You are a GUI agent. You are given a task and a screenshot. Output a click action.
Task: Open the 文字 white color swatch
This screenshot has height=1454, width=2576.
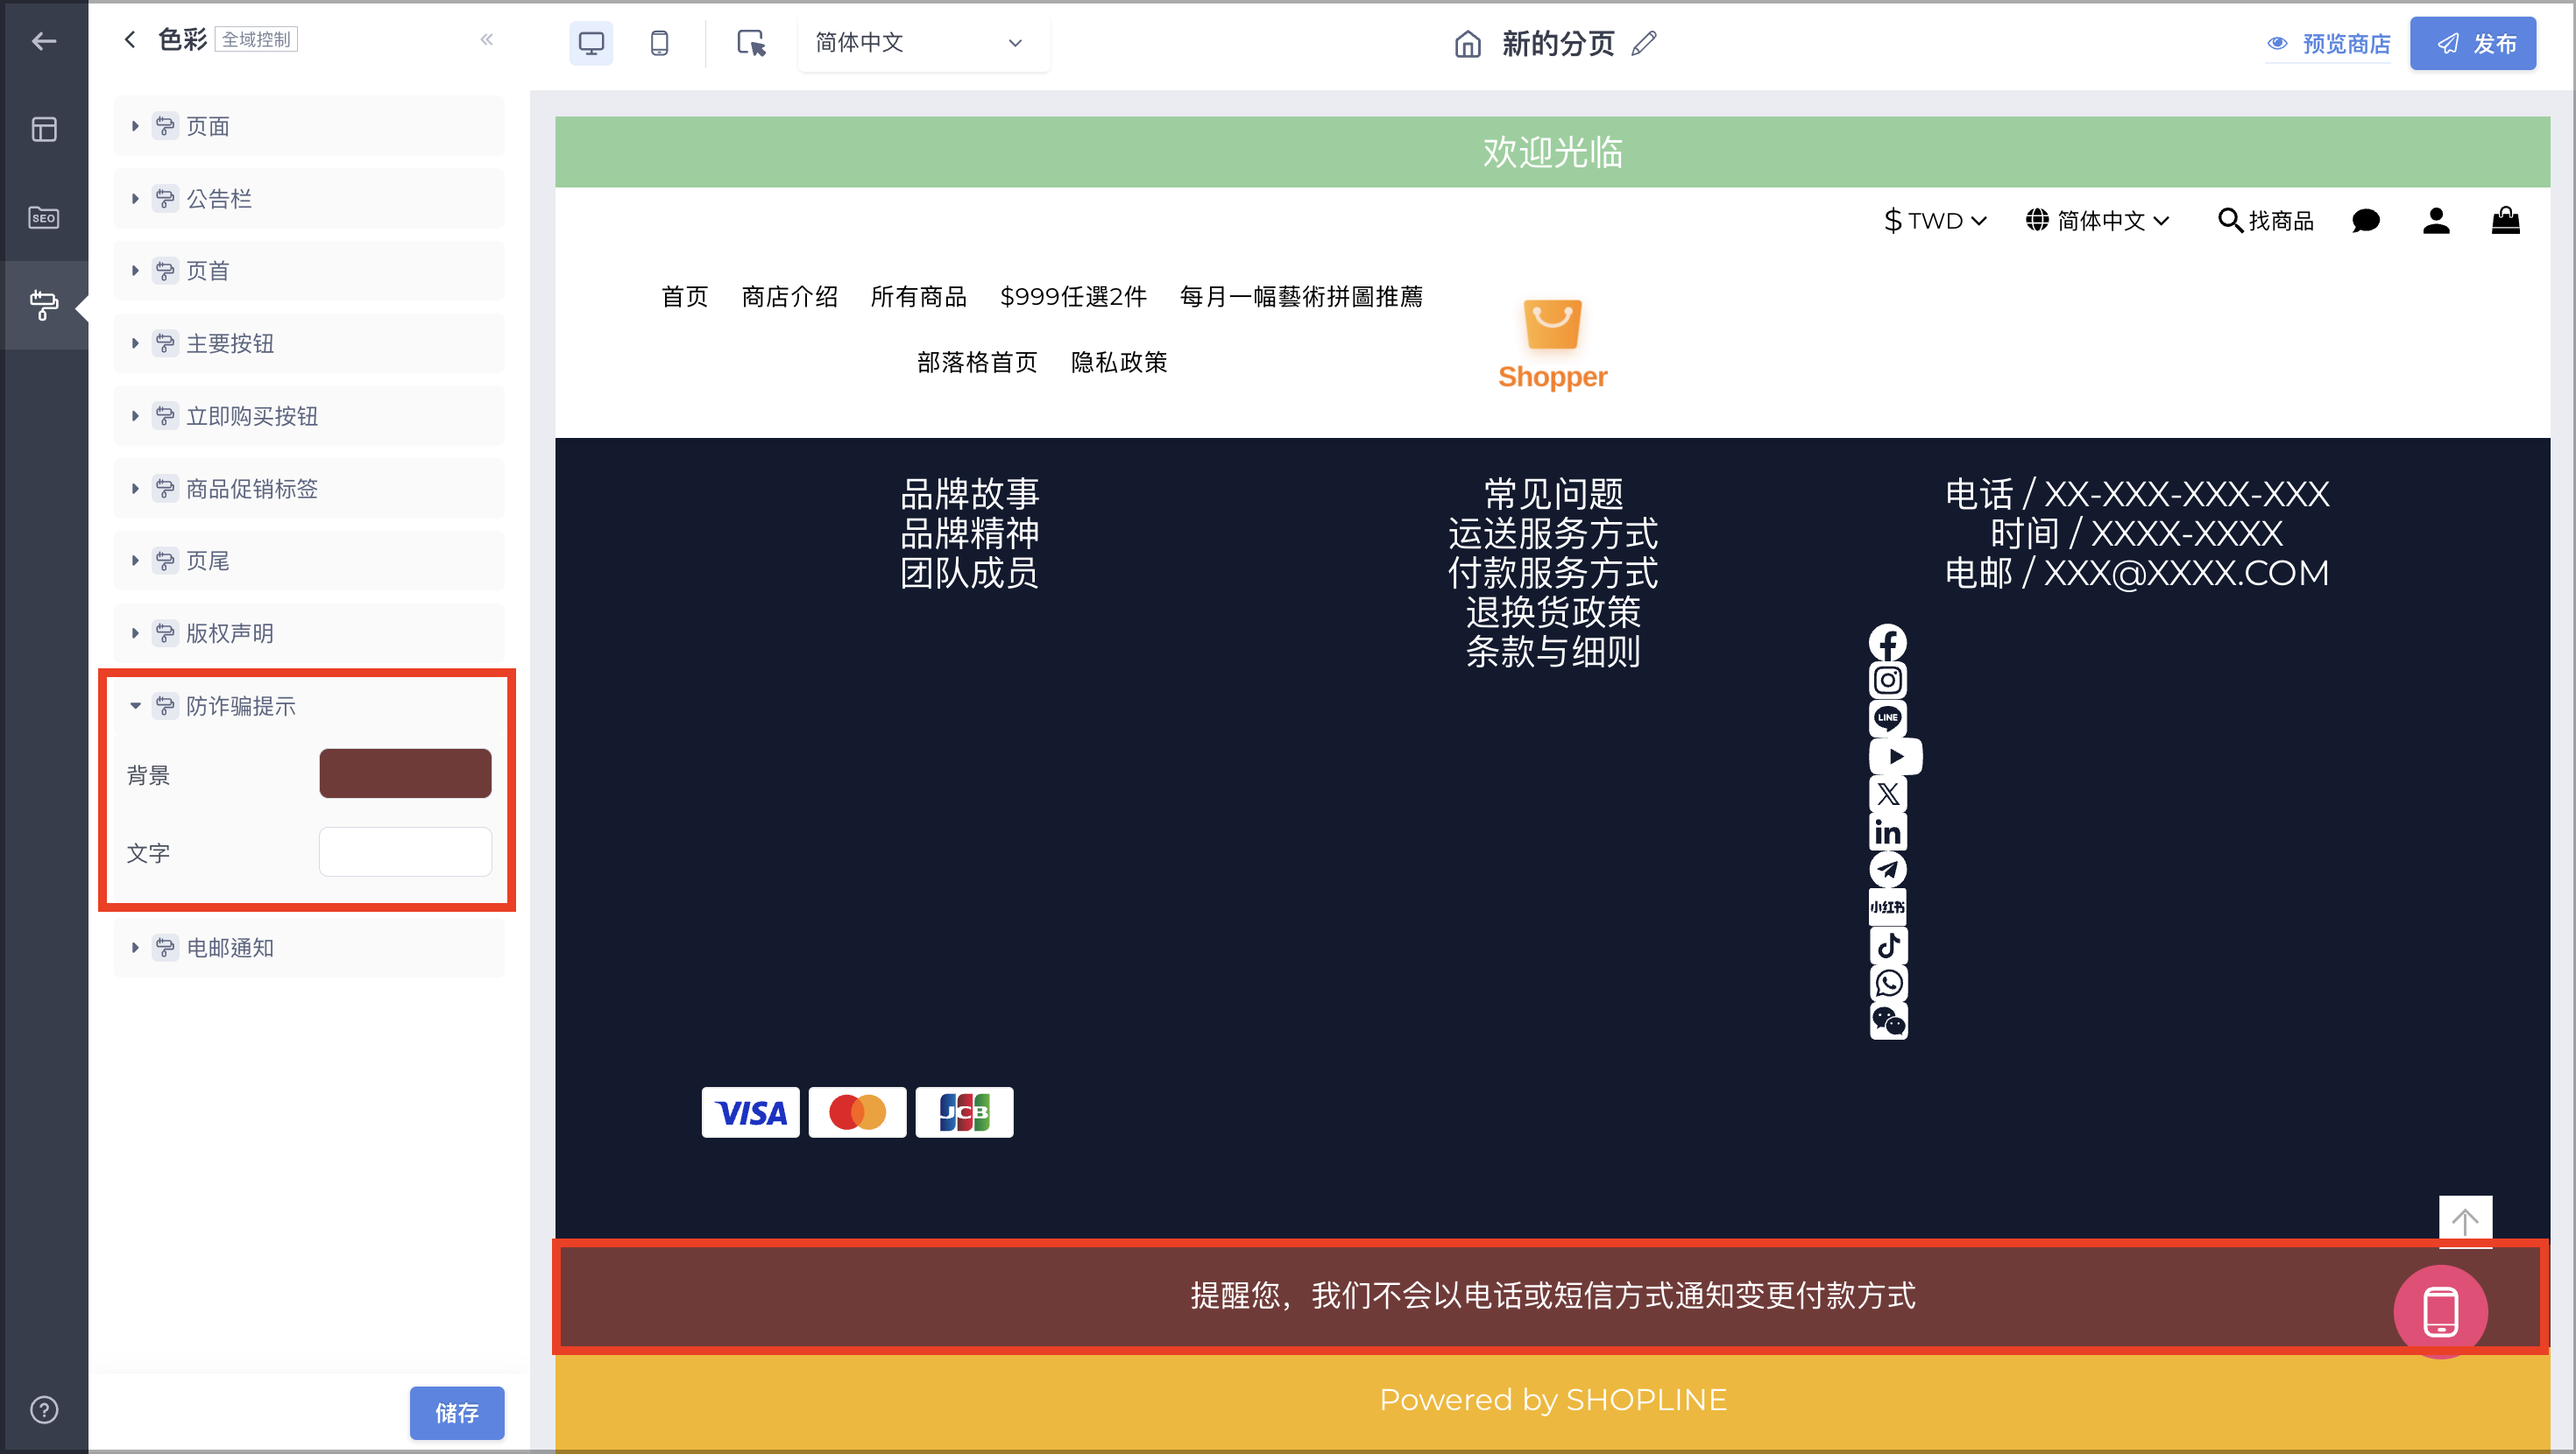[405, 852]
